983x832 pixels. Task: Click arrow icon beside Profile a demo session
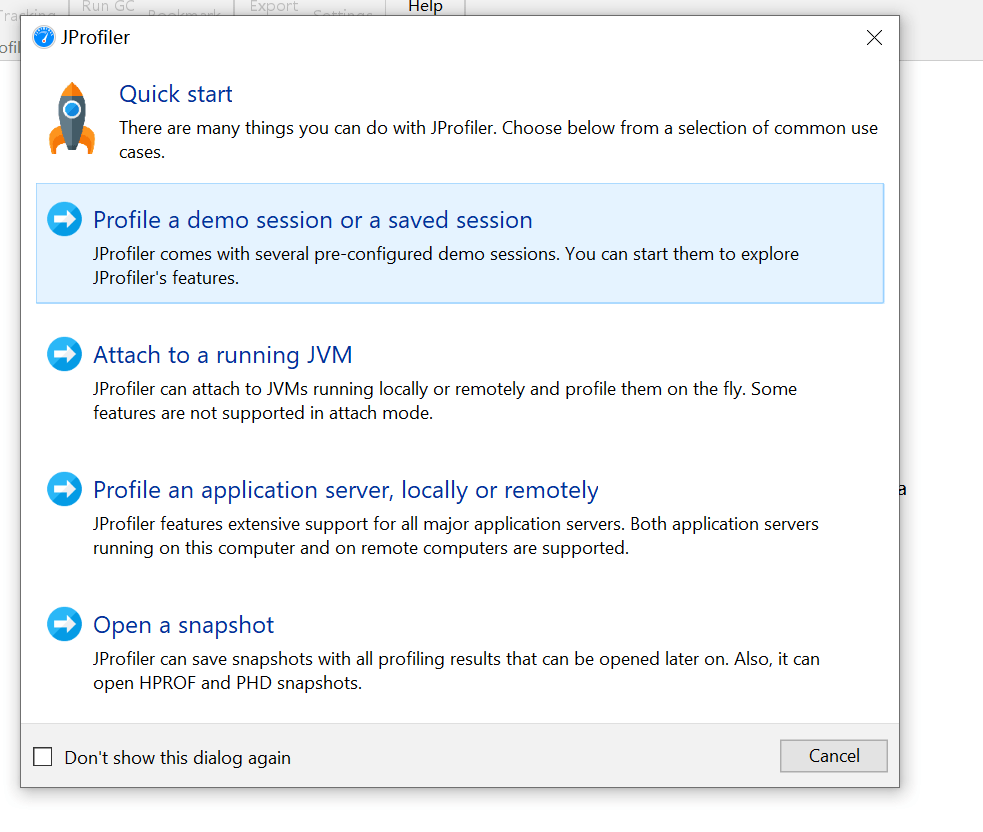pos(65,220)
